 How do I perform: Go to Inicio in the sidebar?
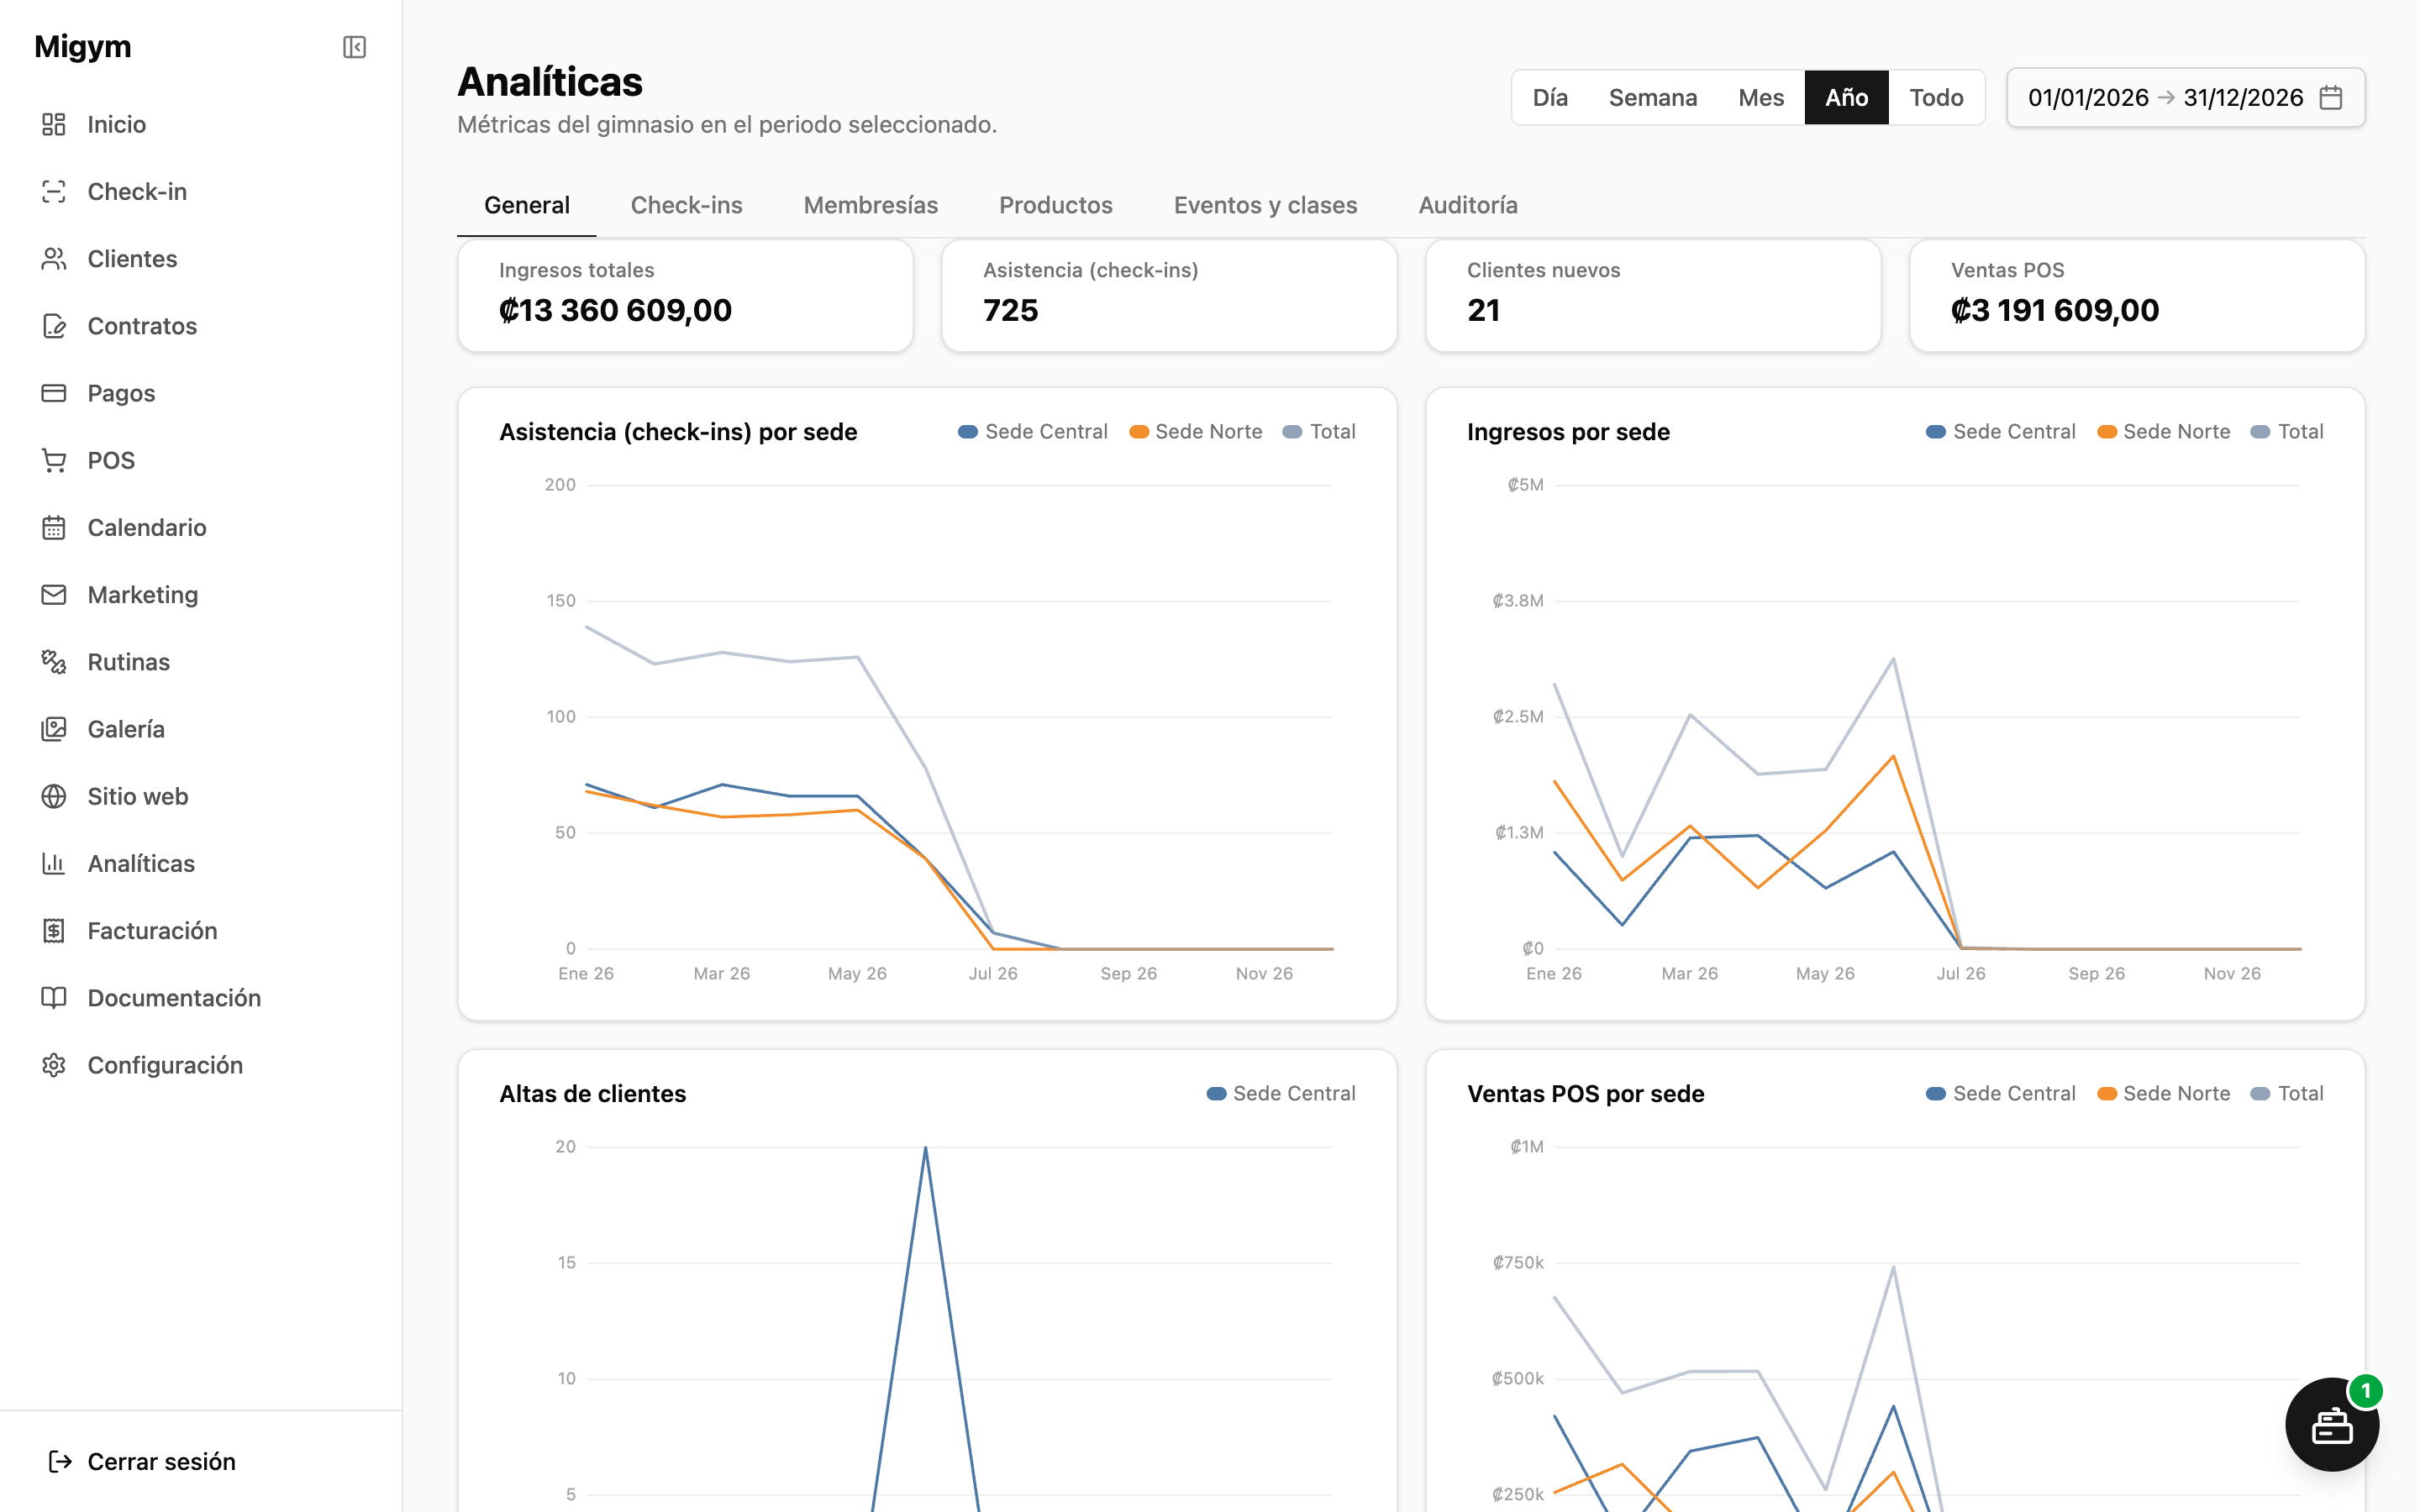tap(200, 124)
